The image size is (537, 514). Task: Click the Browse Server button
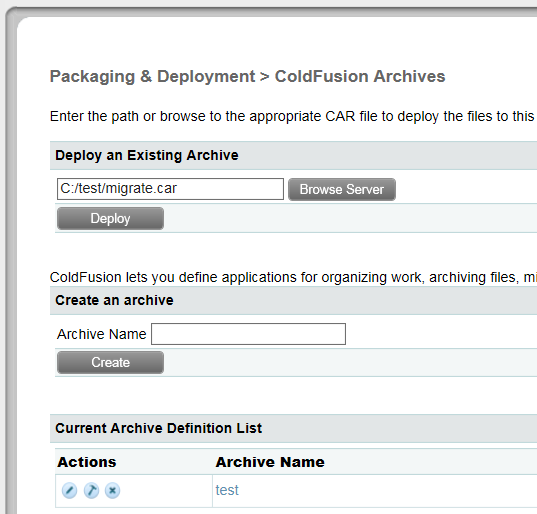pos(342,189)
